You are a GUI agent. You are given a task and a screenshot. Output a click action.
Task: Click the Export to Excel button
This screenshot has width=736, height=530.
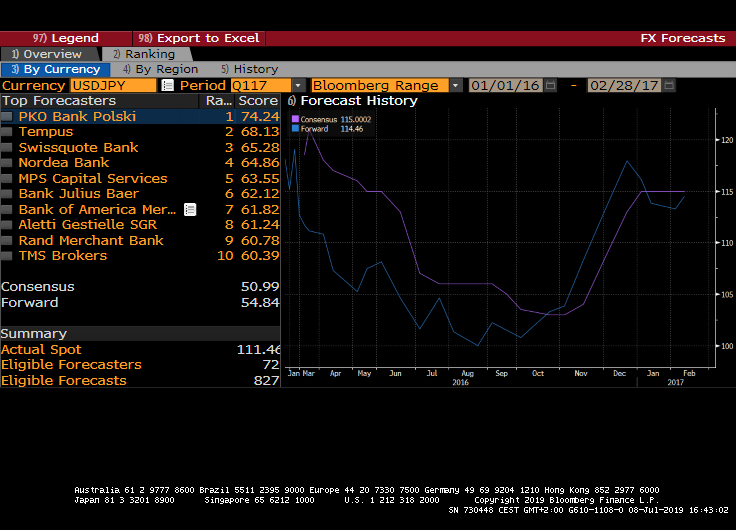199,38
